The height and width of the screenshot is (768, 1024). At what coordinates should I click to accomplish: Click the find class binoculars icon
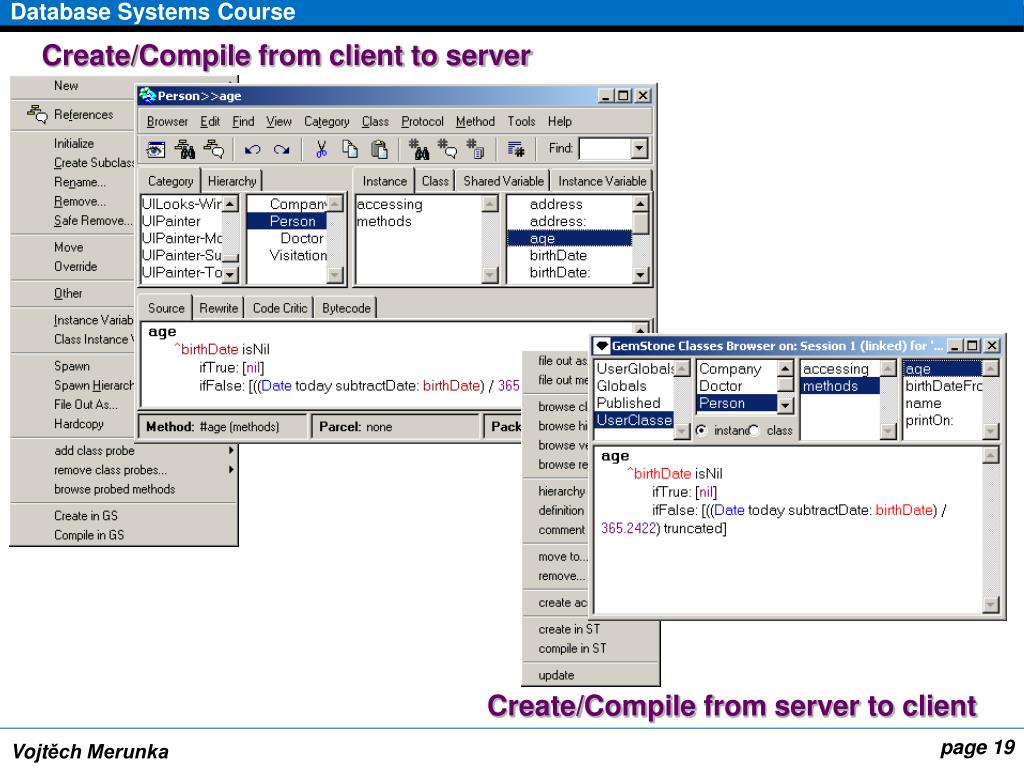pos(185,150)
